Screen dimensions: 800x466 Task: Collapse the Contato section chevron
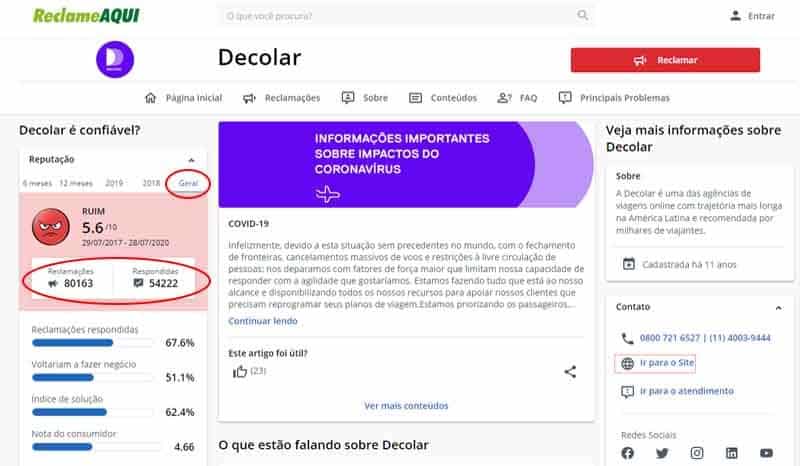pyautogui.click(x=779, y=308)
